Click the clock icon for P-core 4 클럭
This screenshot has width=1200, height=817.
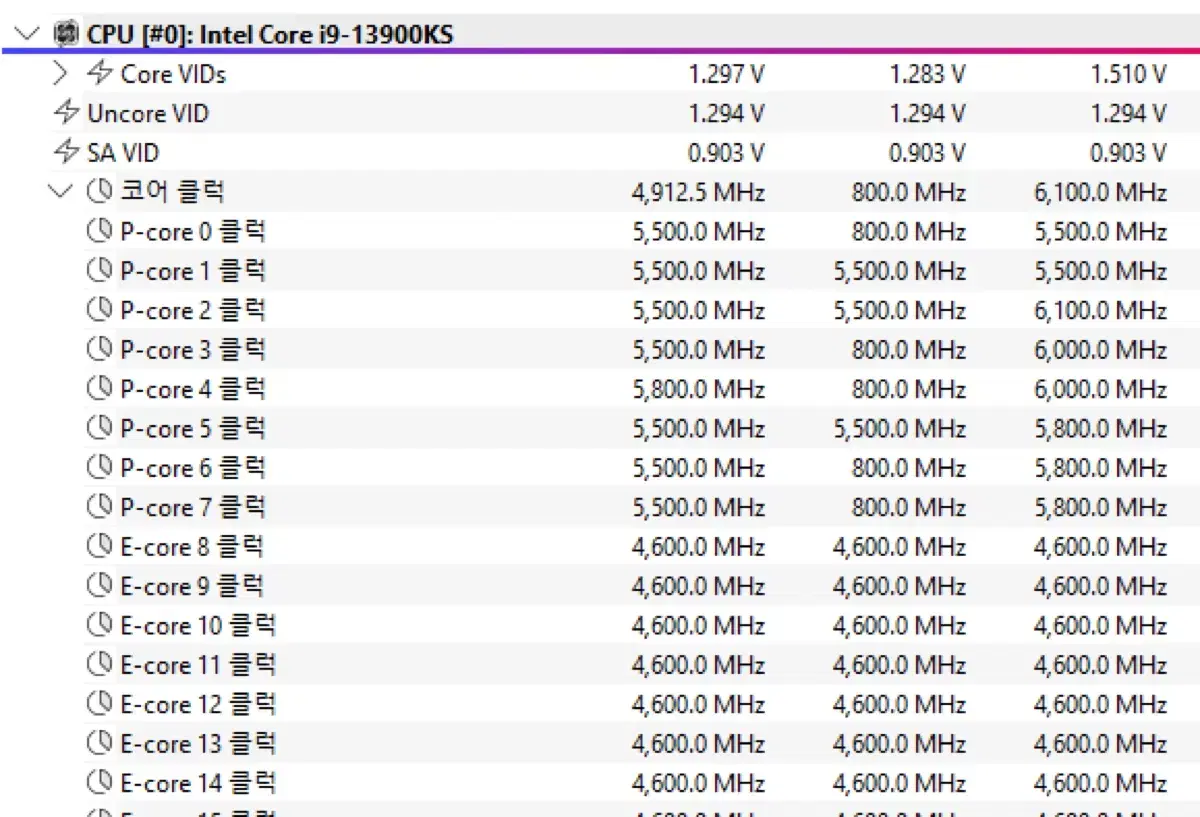pos(100,389)
